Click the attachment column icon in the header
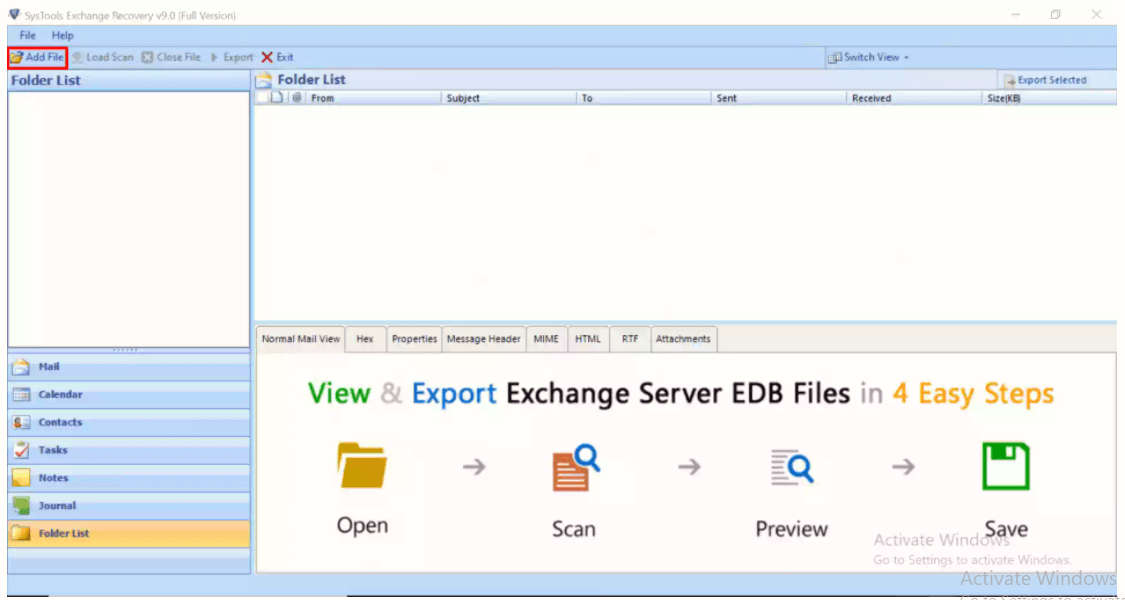This screenshot has width=1125, height=600. [297, 98]
